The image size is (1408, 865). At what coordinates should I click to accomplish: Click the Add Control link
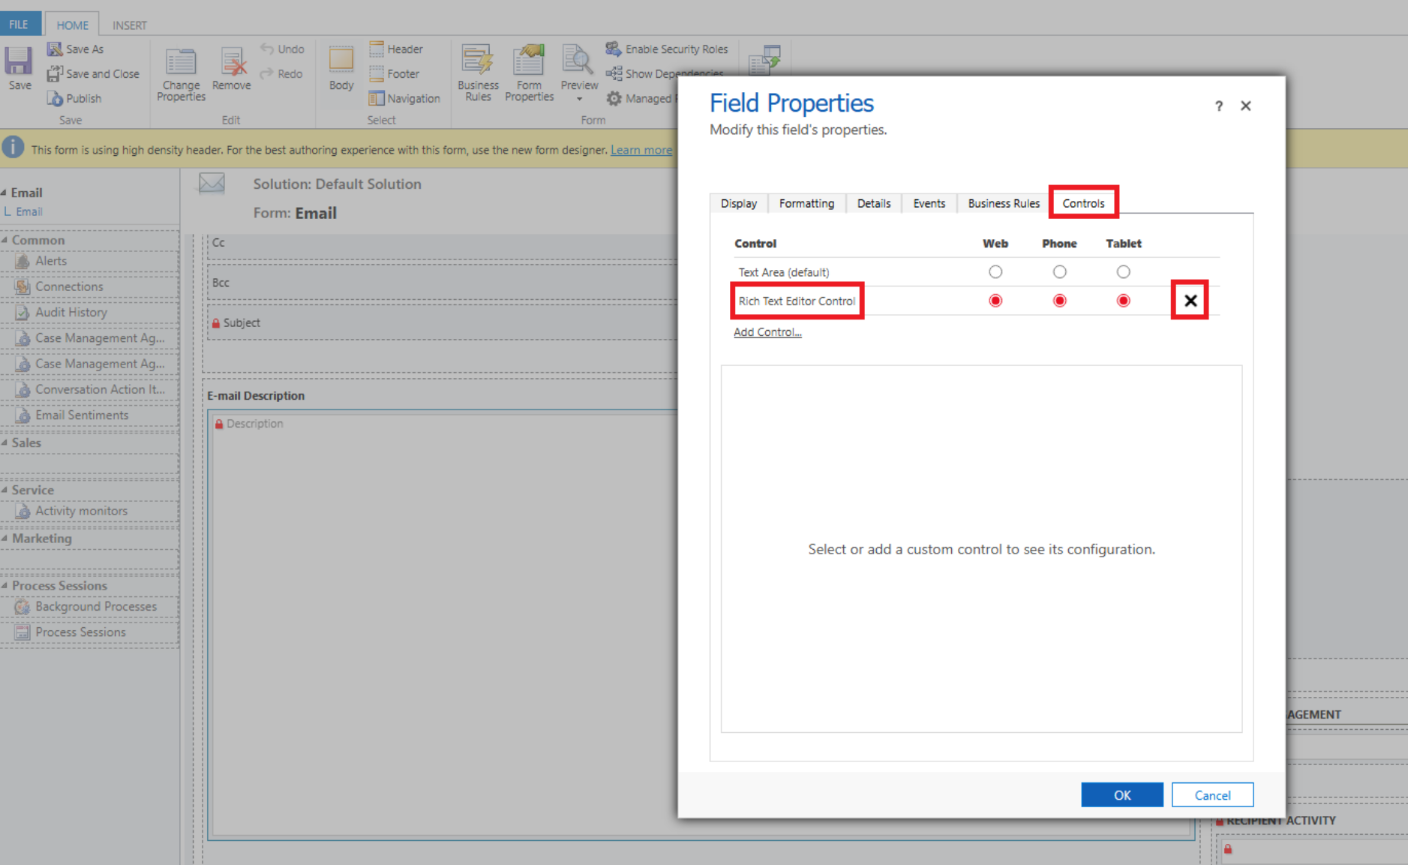pyautogui.click(x=767, y=332)
